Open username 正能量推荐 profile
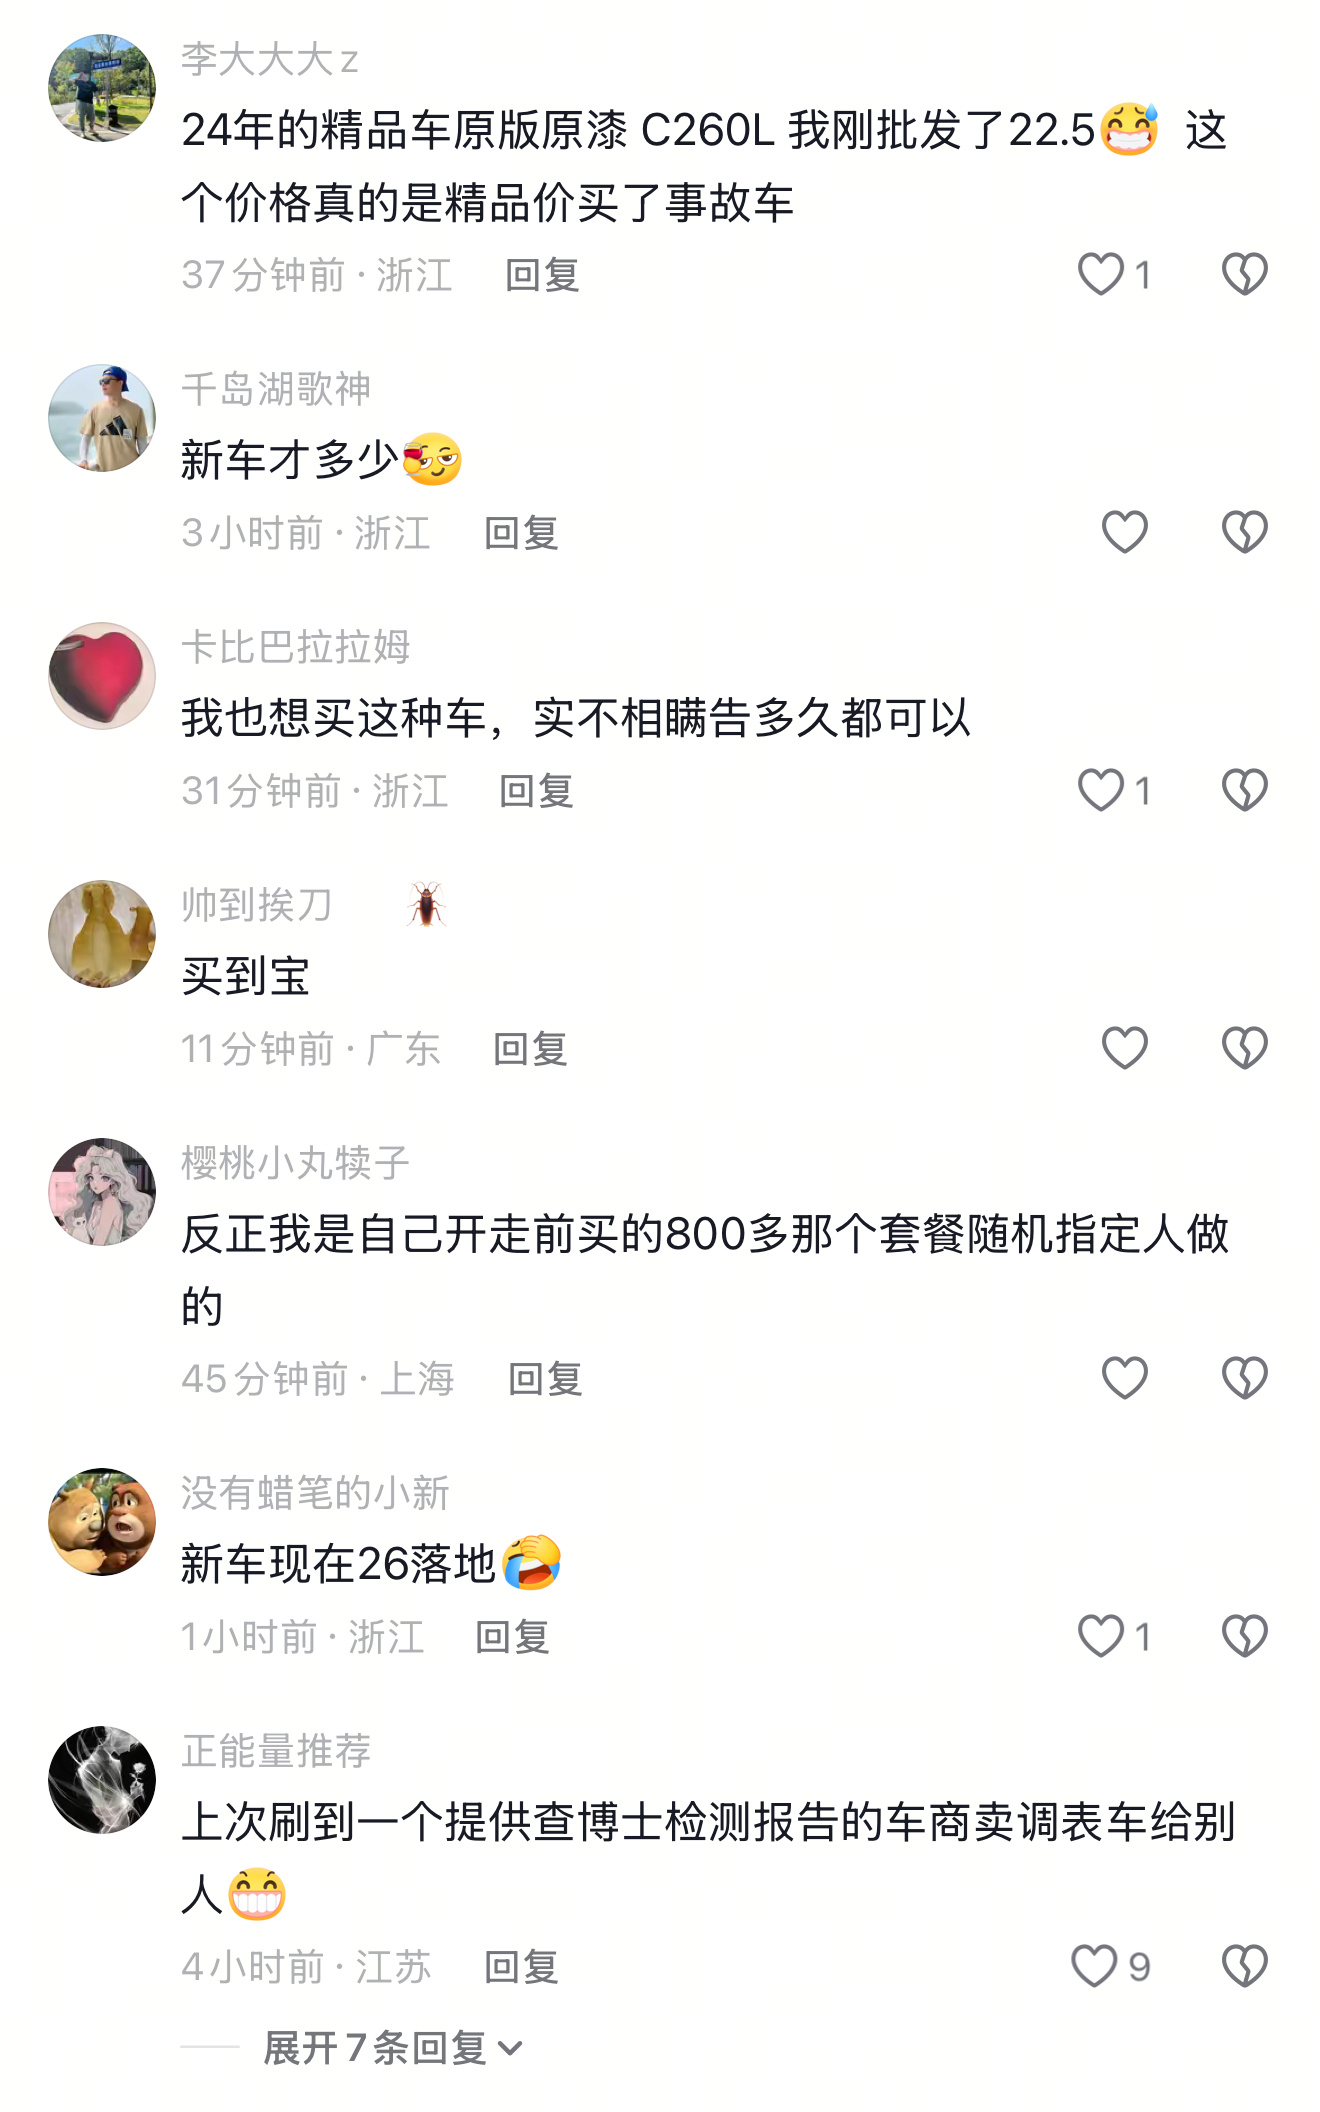The height and width of the screenshot is (2112, 1320). (x=276, y=1751)
